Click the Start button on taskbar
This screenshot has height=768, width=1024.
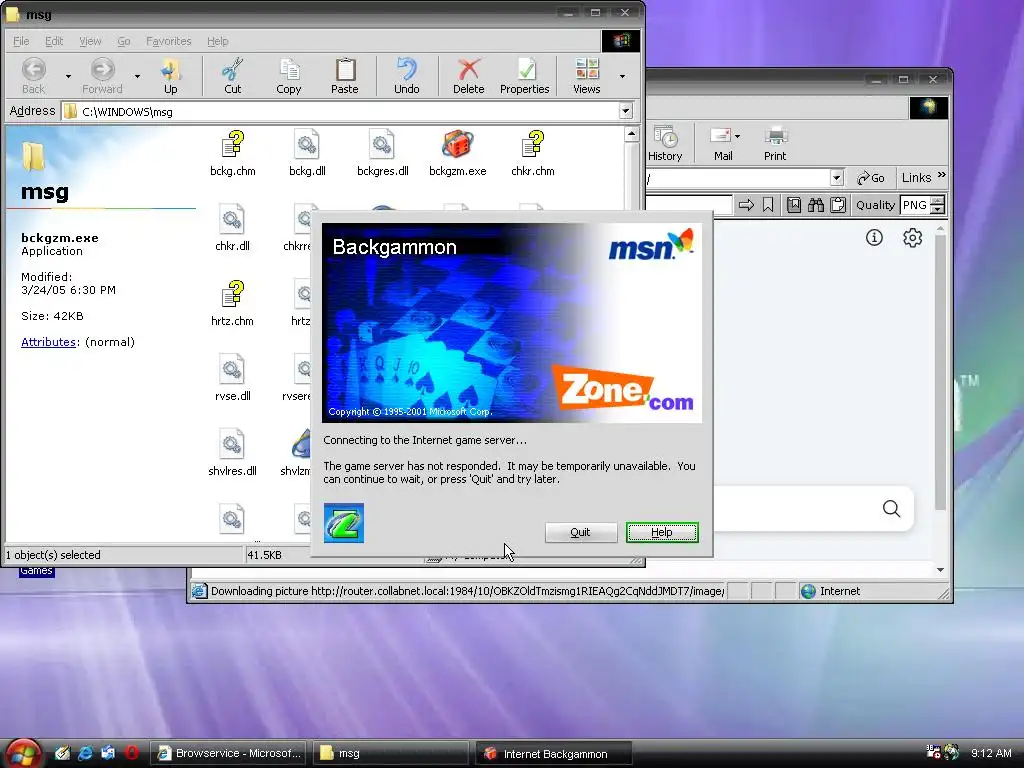pyautogui.click(x=24, y=753)
